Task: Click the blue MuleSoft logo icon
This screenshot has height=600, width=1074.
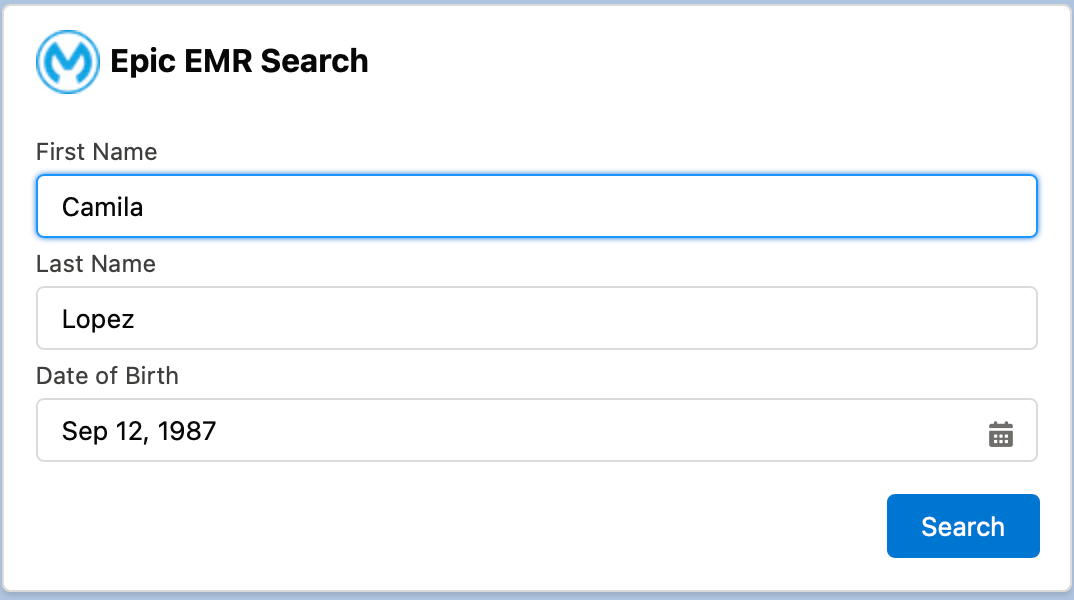Action: click(x=68, y=62)
